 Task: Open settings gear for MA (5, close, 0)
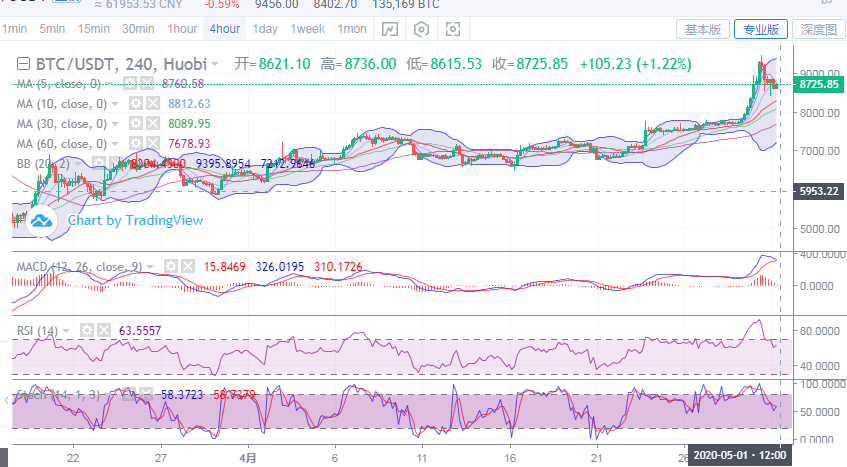[x=130, y=83]
